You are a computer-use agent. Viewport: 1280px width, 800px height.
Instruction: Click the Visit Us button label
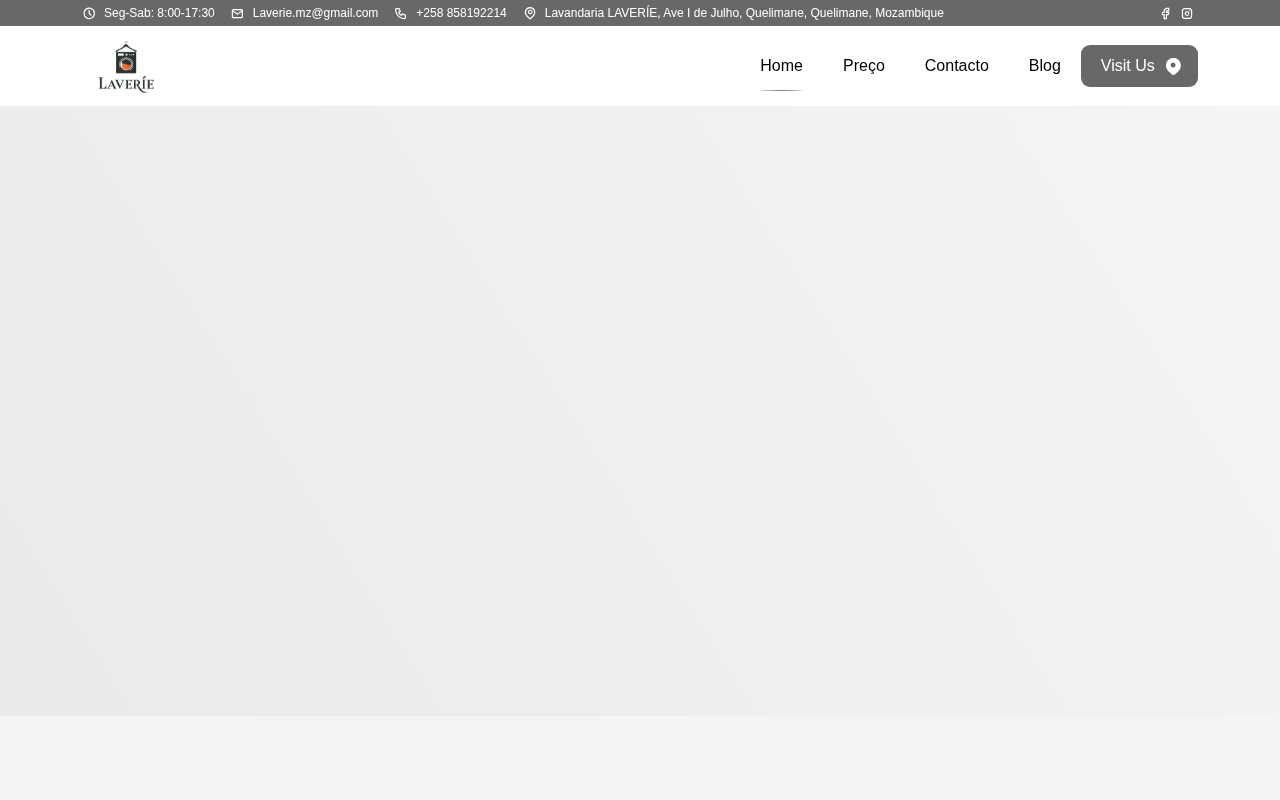click(1127, 66)
